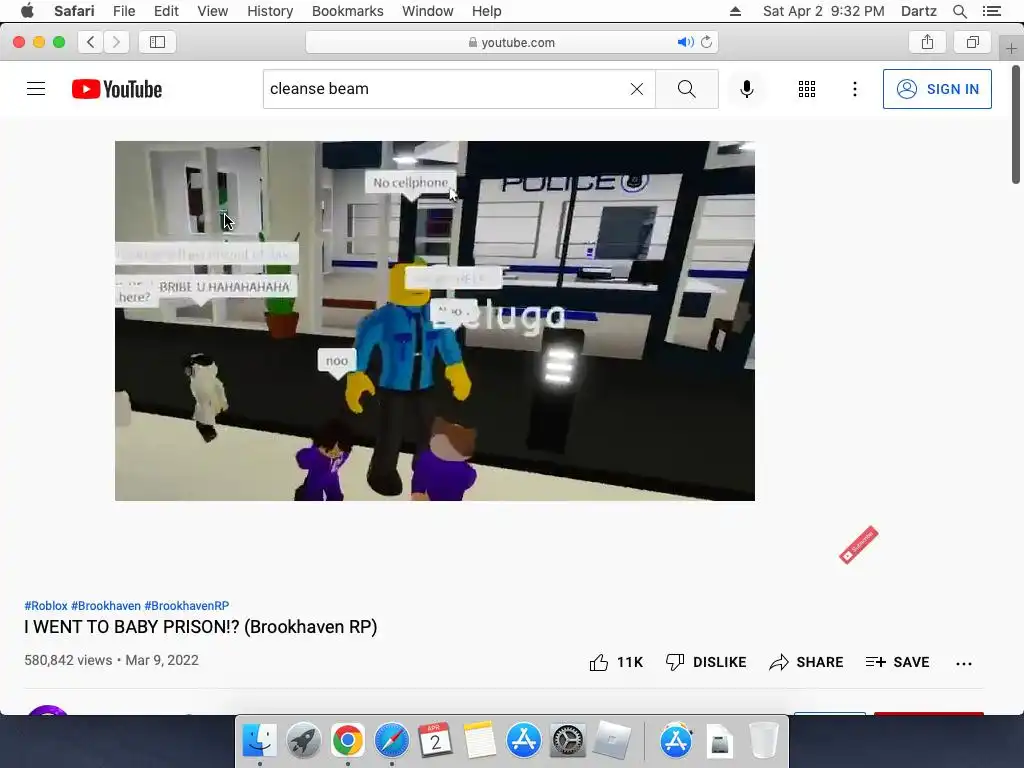The width and height of the screenshot is (1024, 768).
Task: Open the History menu
Action: point(270,11)
